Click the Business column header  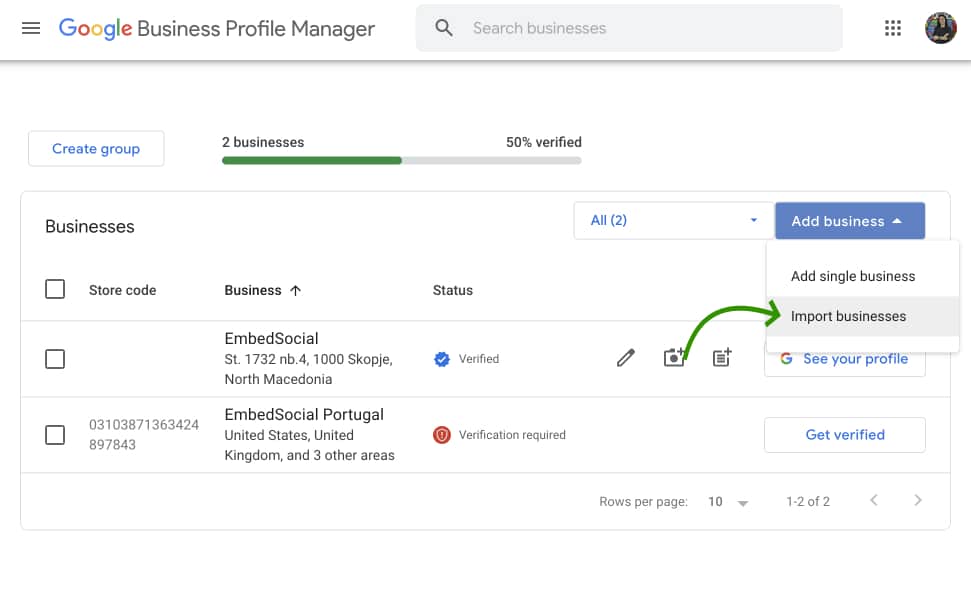tap(253, 291)
